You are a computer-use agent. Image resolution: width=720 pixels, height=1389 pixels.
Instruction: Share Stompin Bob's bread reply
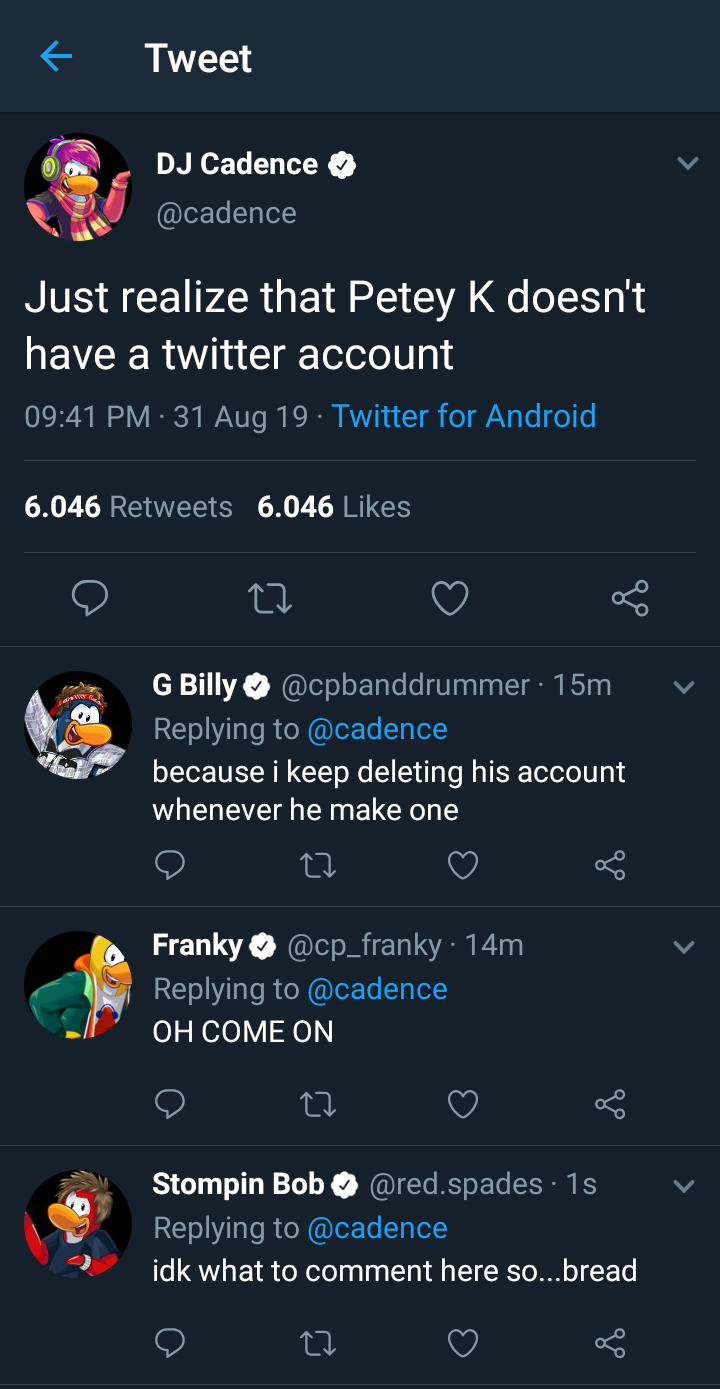tap(610, 1342)
